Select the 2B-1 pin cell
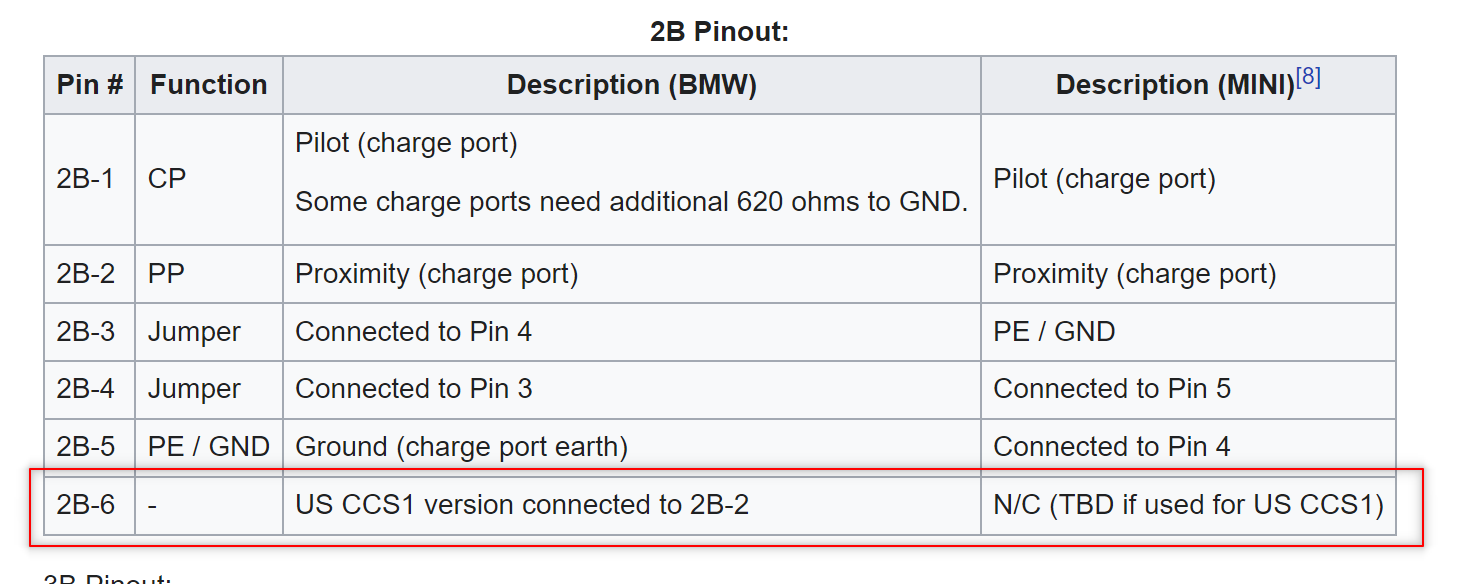This screenshot has width=1478, height=584. 86,179
